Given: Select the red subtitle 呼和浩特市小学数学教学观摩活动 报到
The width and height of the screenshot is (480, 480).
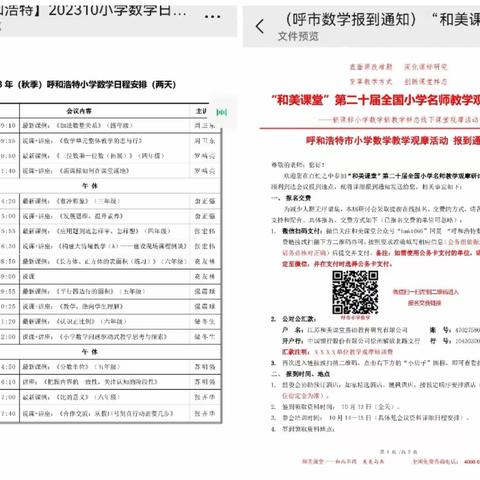Looking at the screenshot, I should pyautogui.click(x=393, y=141).
